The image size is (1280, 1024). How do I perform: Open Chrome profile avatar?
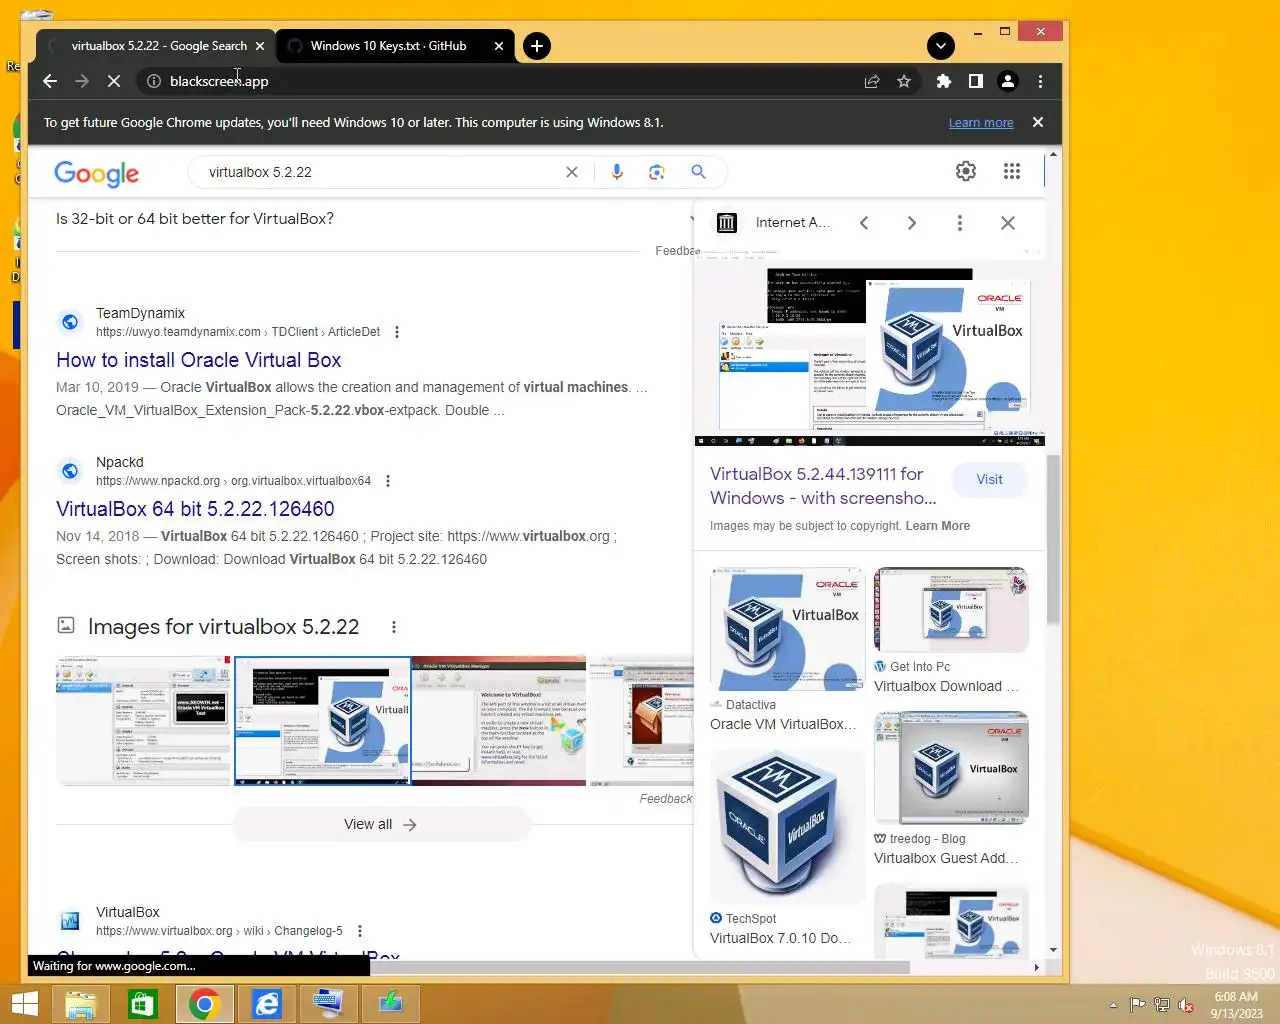[x=1008, y=82]
